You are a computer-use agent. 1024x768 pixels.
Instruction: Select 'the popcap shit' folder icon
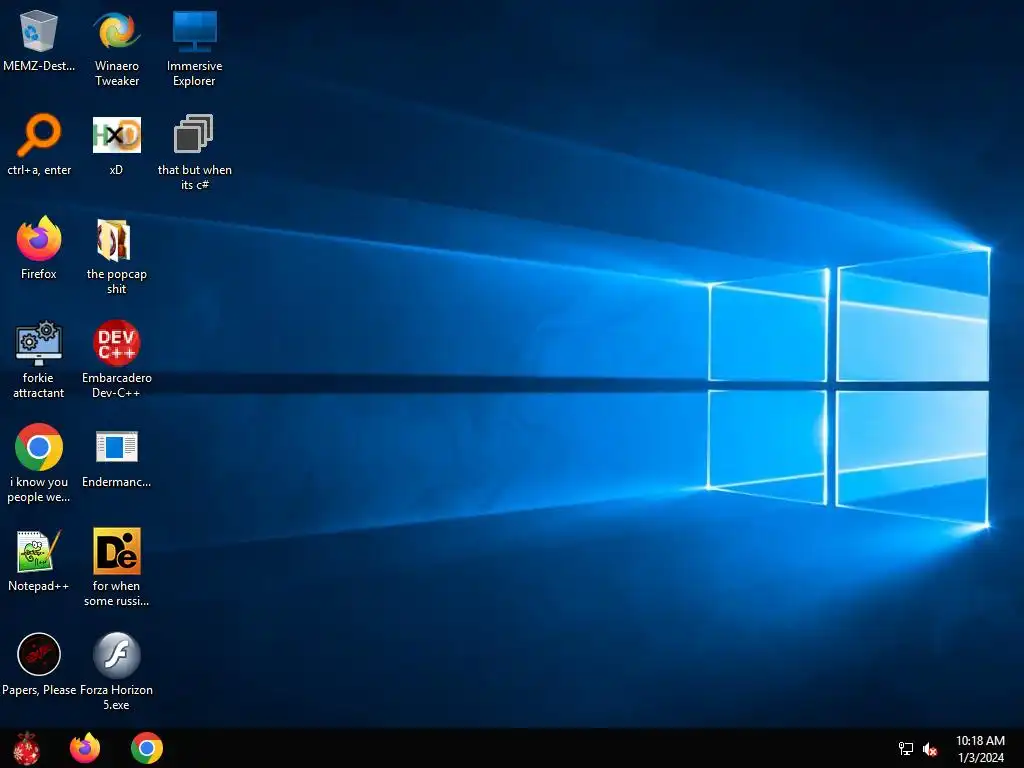click(x=114, y=239)
